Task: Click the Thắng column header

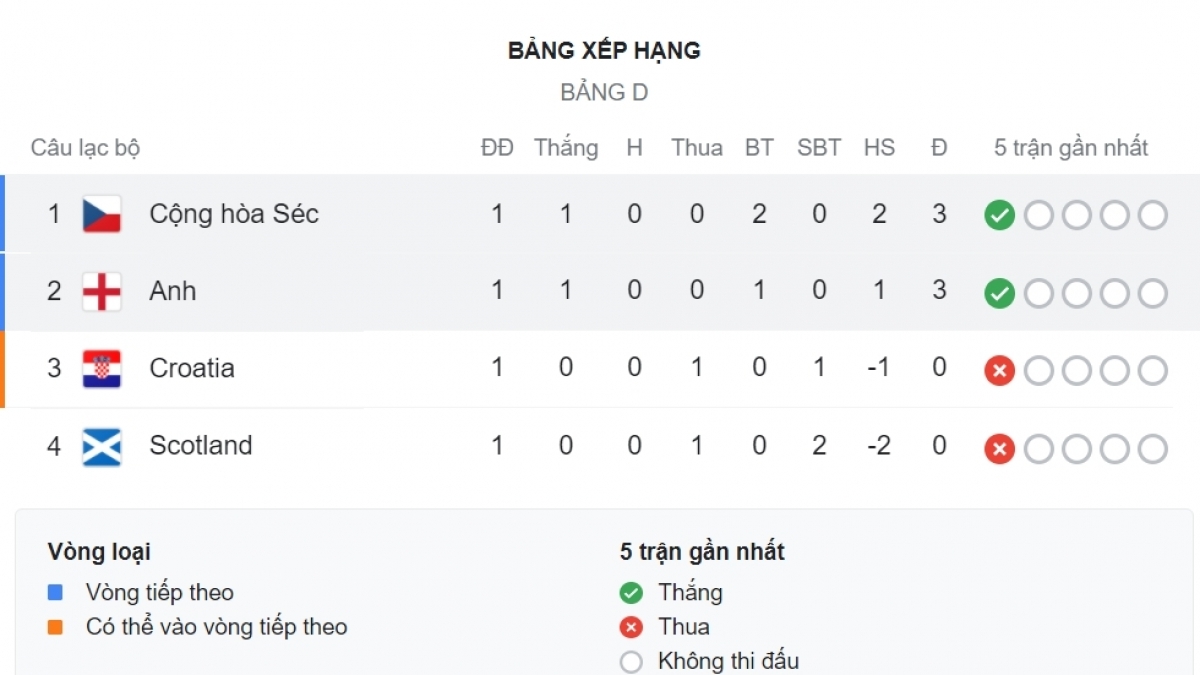Action: [x=566, y=148]
